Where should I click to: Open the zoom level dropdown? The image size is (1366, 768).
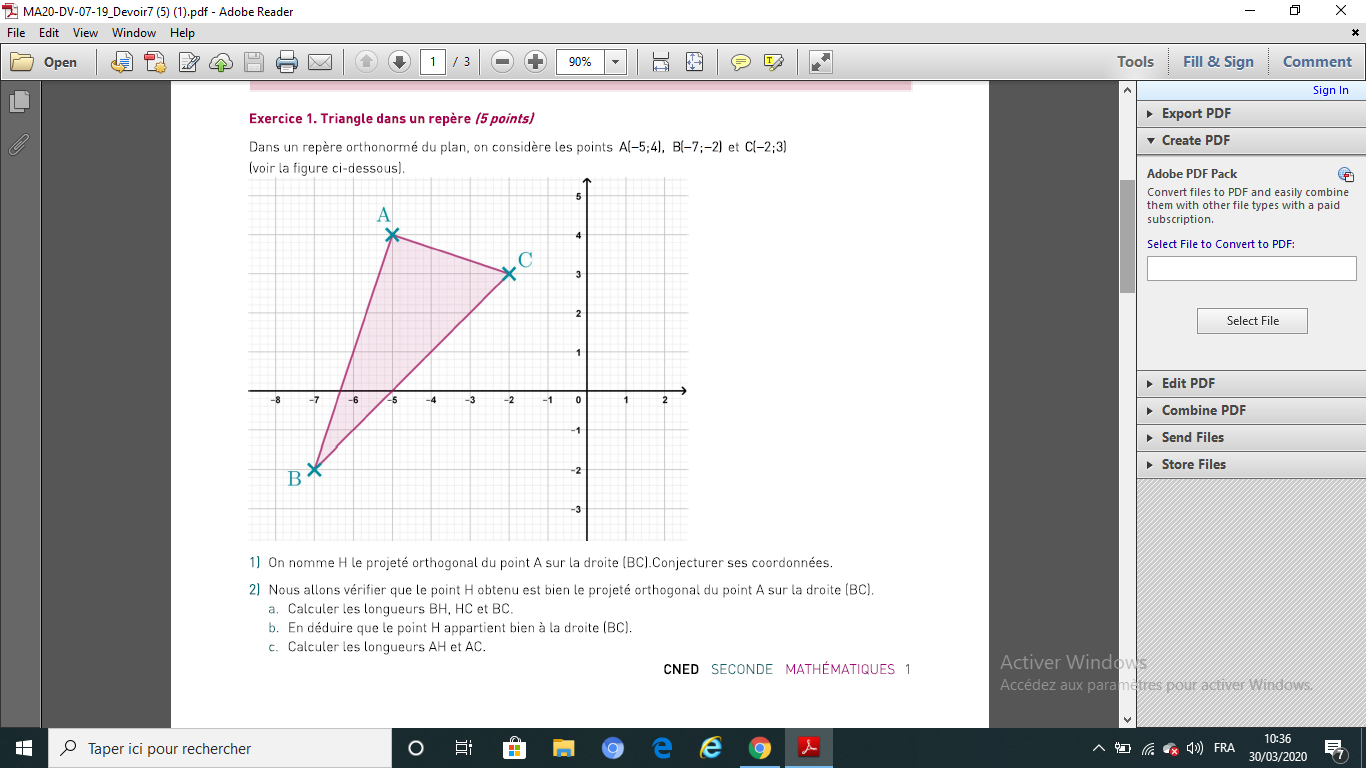click(x=615, y=62)
